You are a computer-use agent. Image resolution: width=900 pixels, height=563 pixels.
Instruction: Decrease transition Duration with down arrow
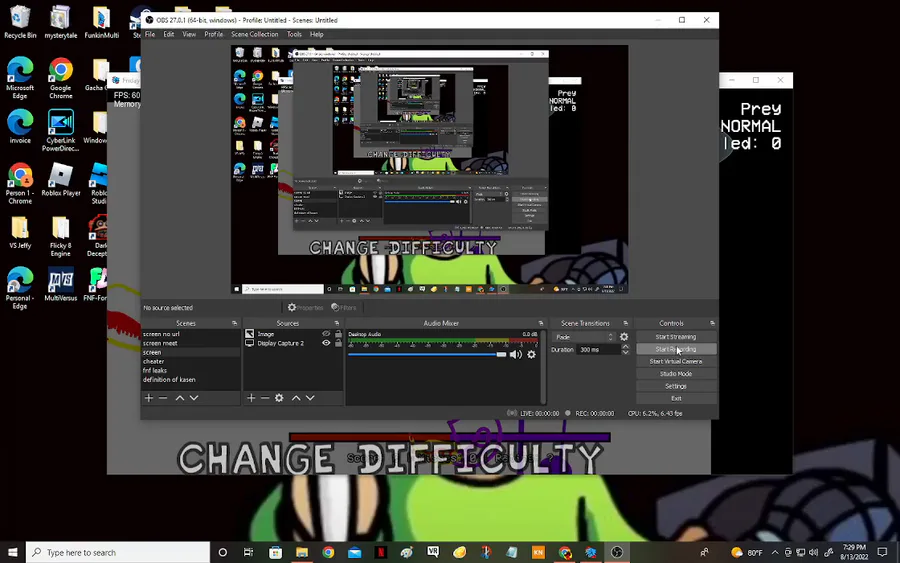coord(625,352)
